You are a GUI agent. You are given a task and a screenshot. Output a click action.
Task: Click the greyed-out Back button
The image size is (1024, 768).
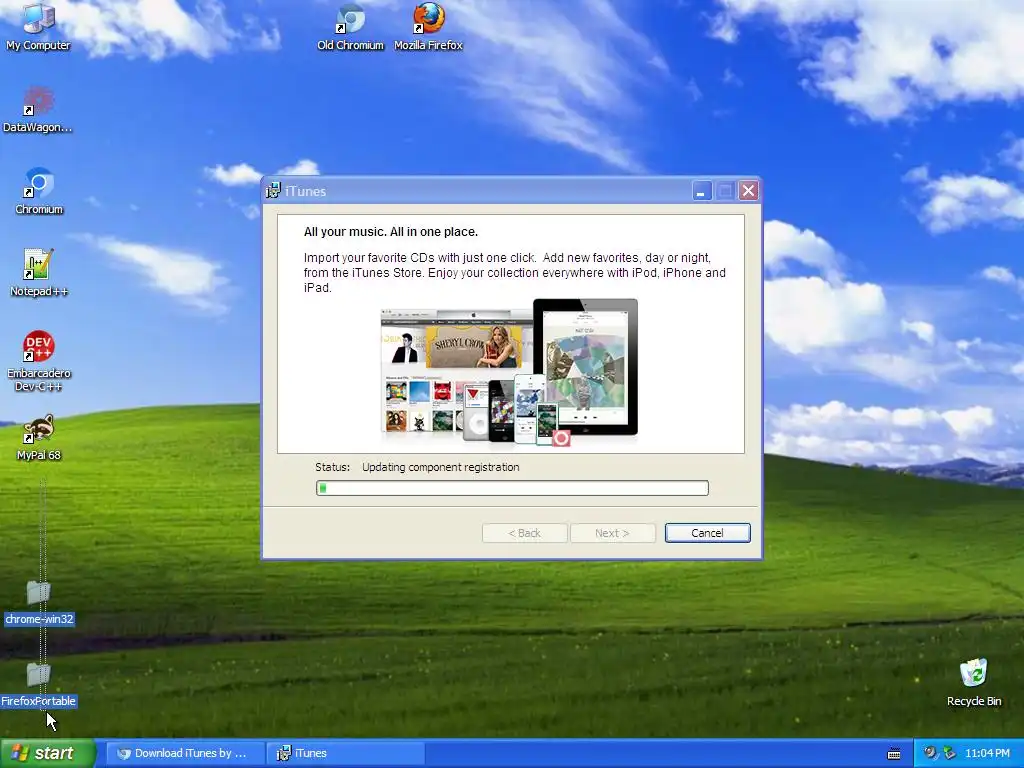click(524, 533)
